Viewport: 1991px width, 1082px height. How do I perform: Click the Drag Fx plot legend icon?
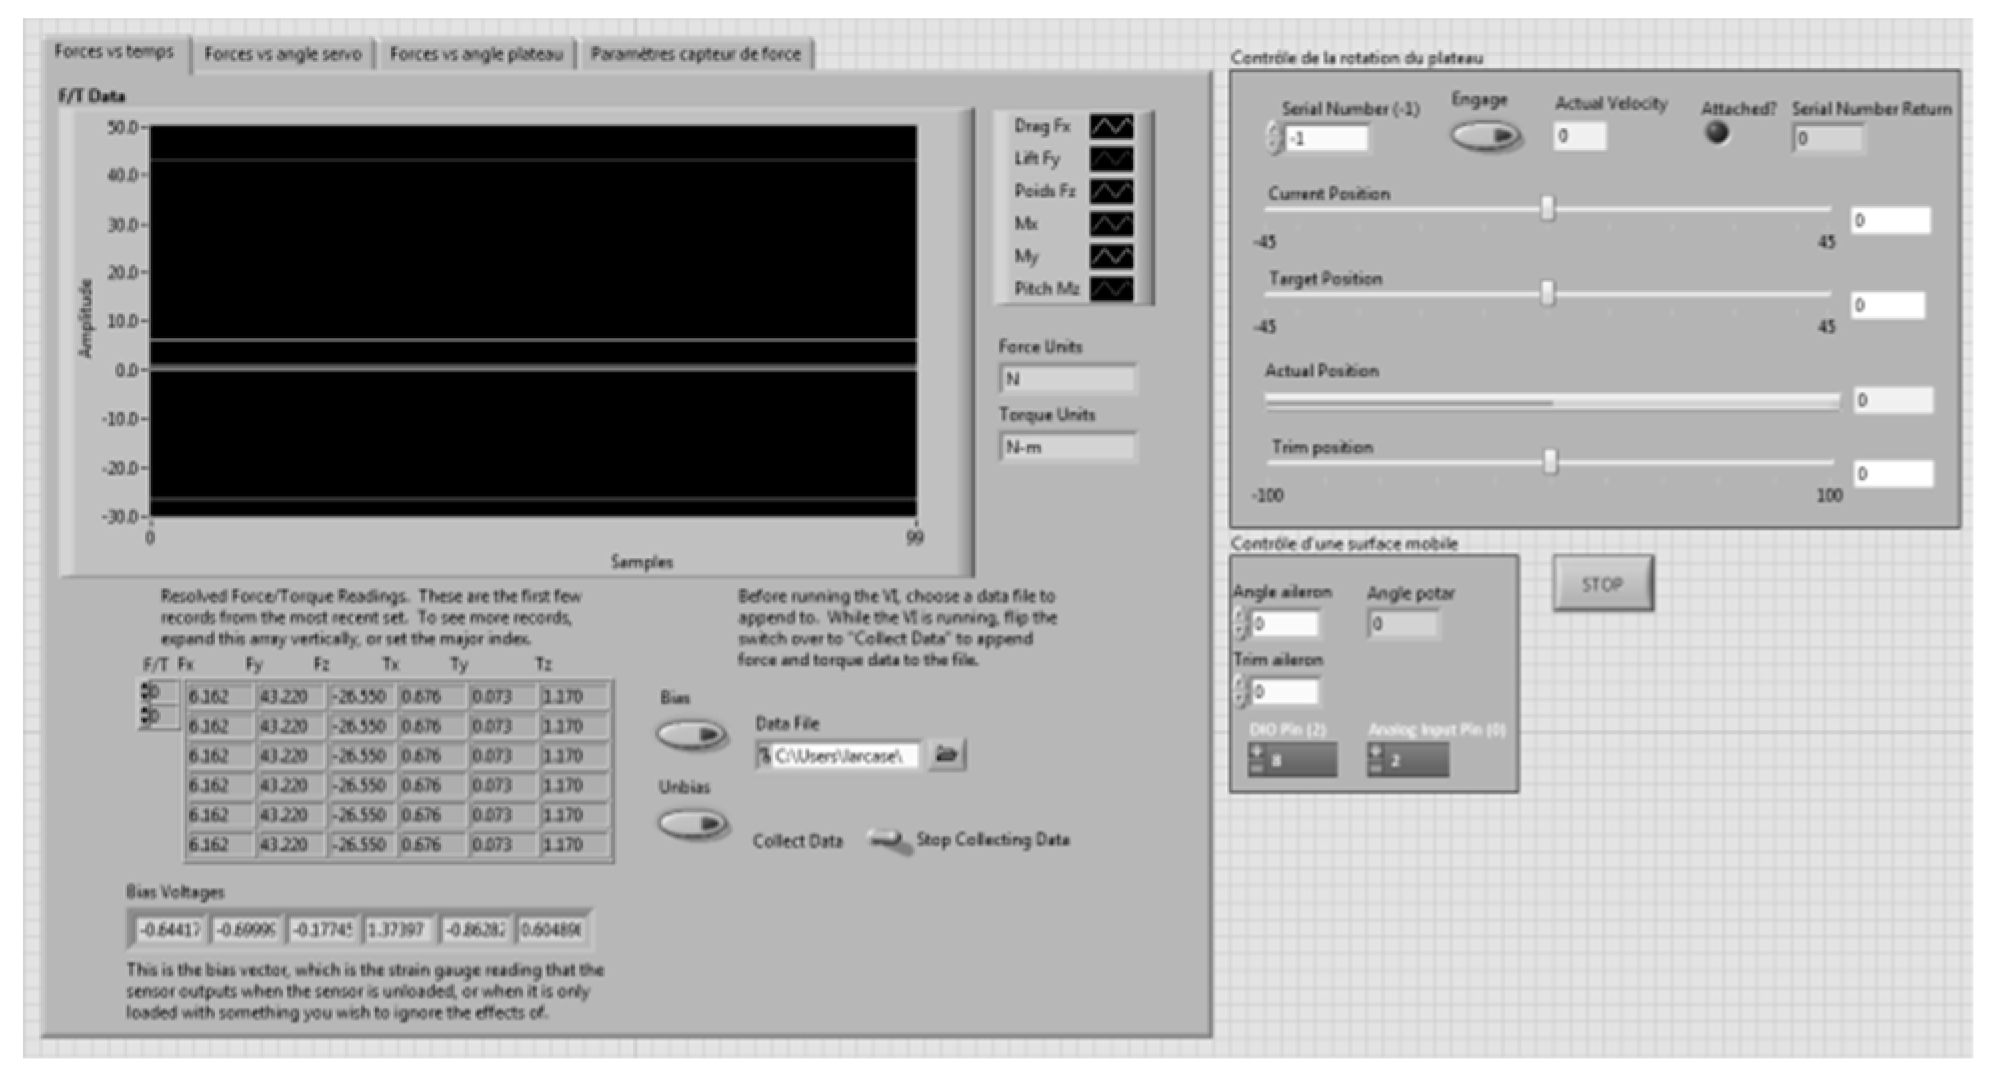[x=1111, y=126]
